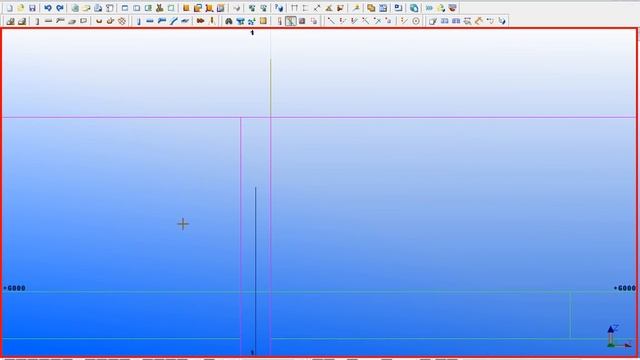
Task: Select the grey concrete slab tool
Action: click(x=72, y=21)
